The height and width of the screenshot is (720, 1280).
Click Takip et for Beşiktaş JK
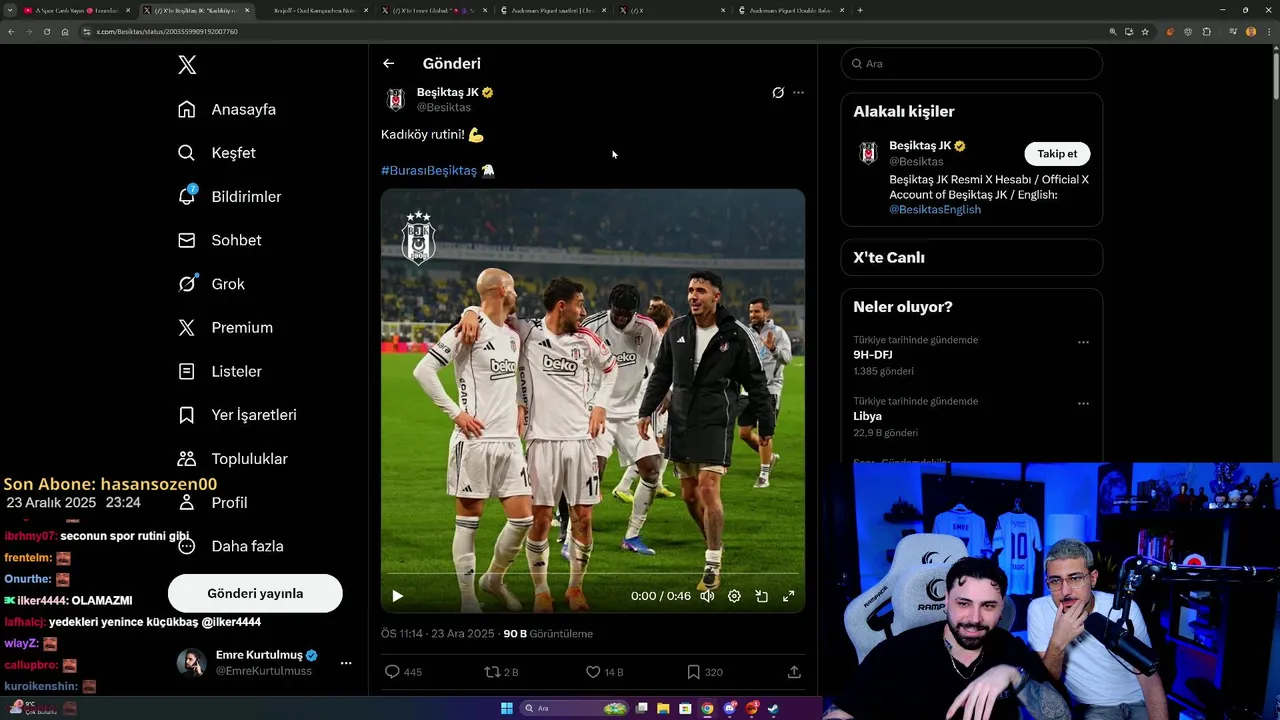1057,154
